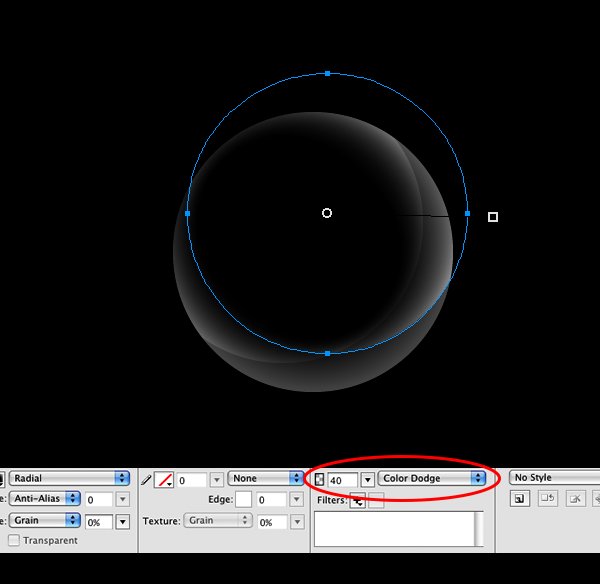Click the New Style icon button
This screenshot has height=584, width=600.
point(520,499)
